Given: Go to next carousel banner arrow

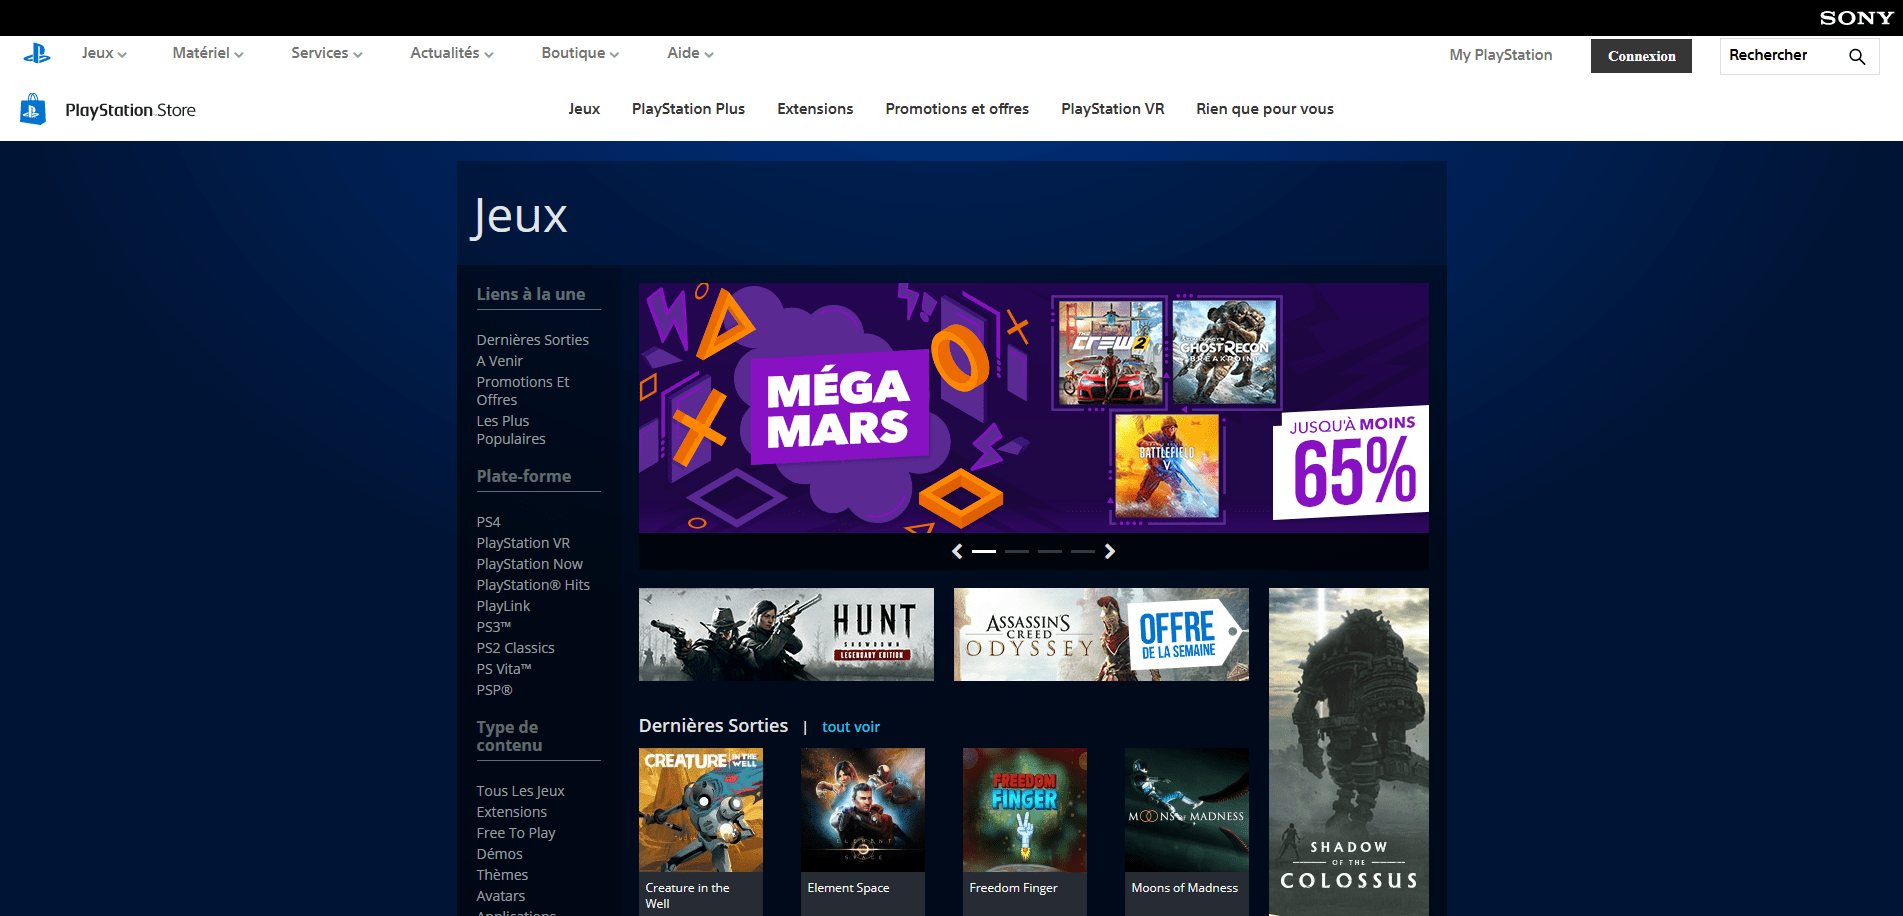Looking at the screenshot, I should (1109, 551).
